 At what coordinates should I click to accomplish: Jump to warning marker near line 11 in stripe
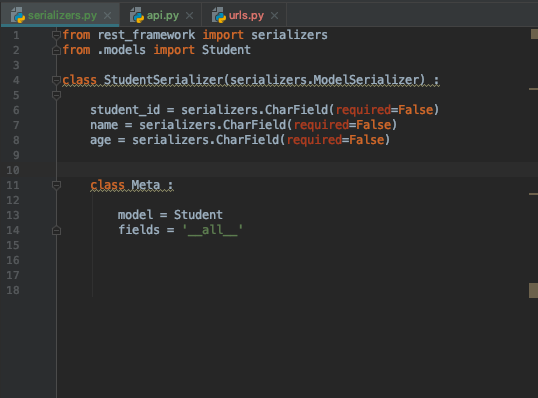pos(534,194)
